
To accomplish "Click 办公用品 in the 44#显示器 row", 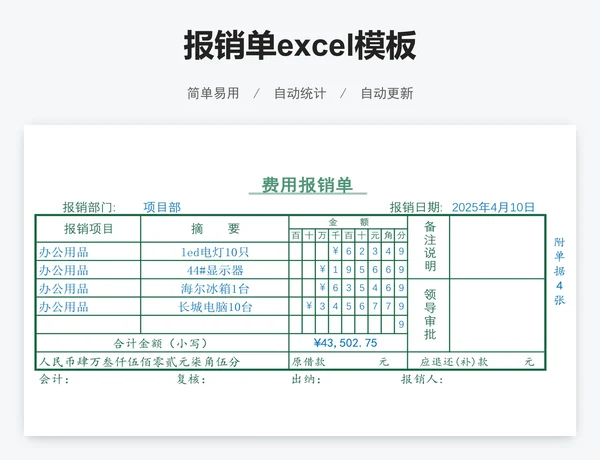I will tap(64, 271).
